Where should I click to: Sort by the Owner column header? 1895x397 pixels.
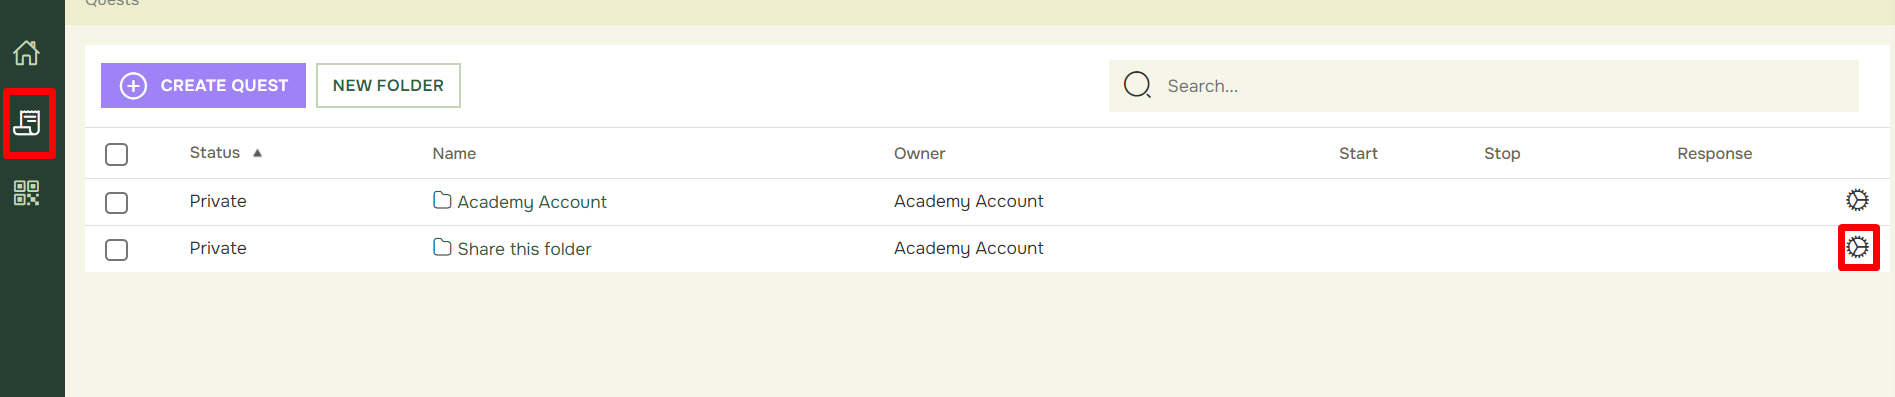pos(919,153)
